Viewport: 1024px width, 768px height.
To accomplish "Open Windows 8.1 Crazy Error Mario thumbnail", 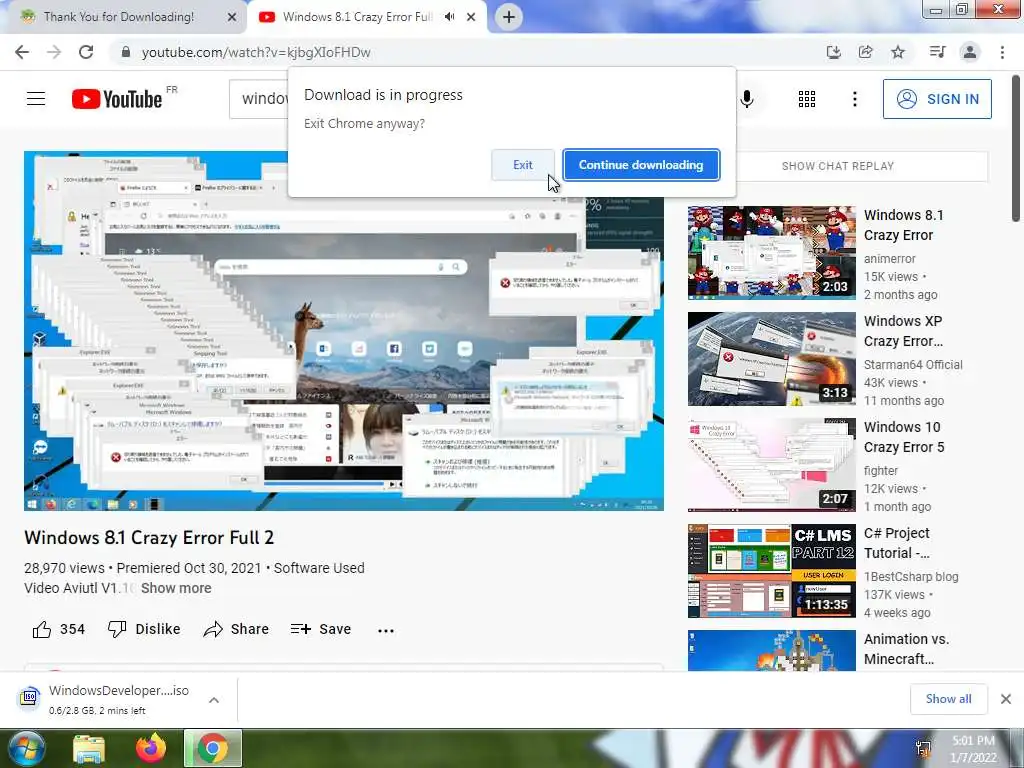I will click(x=771, y=253).
